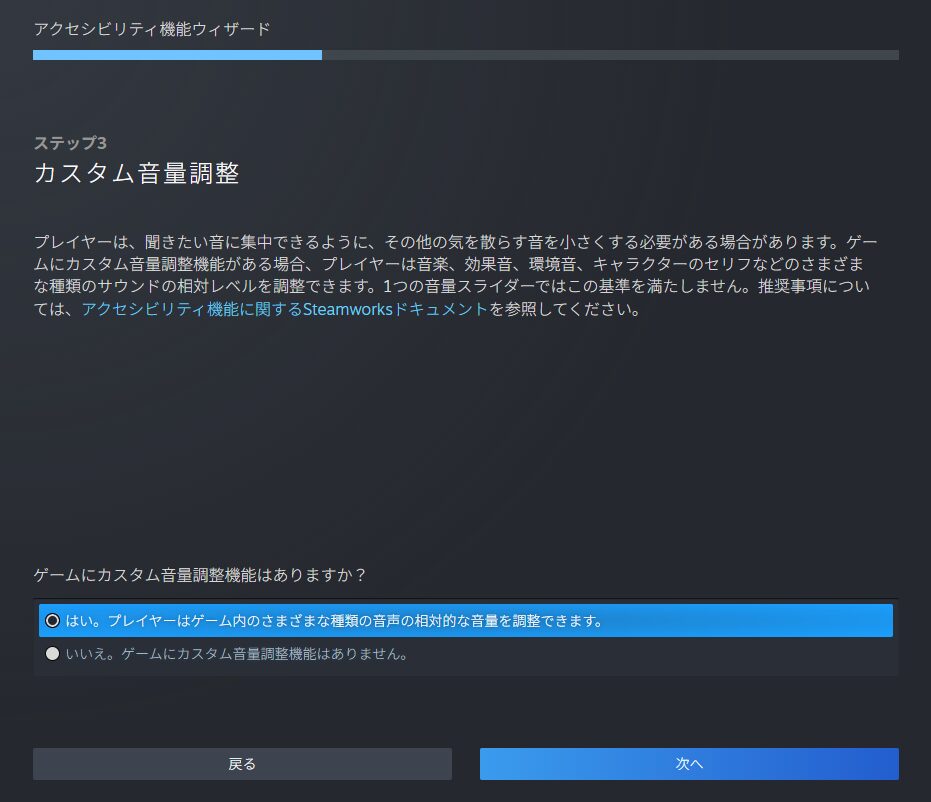
Task: Click empty space right of the いいえ option
Action: click(650, 655)
